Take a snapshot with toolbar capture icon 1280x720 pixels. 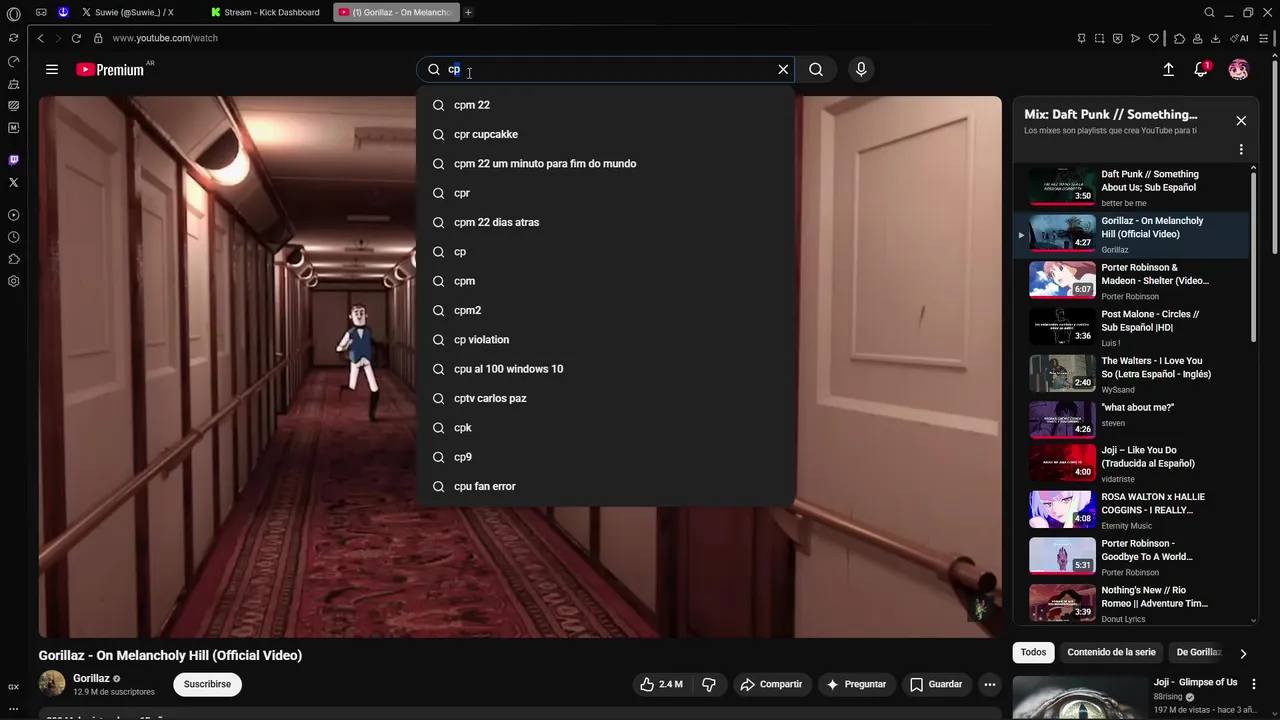pyautogui.click(x=1099, y=39)
